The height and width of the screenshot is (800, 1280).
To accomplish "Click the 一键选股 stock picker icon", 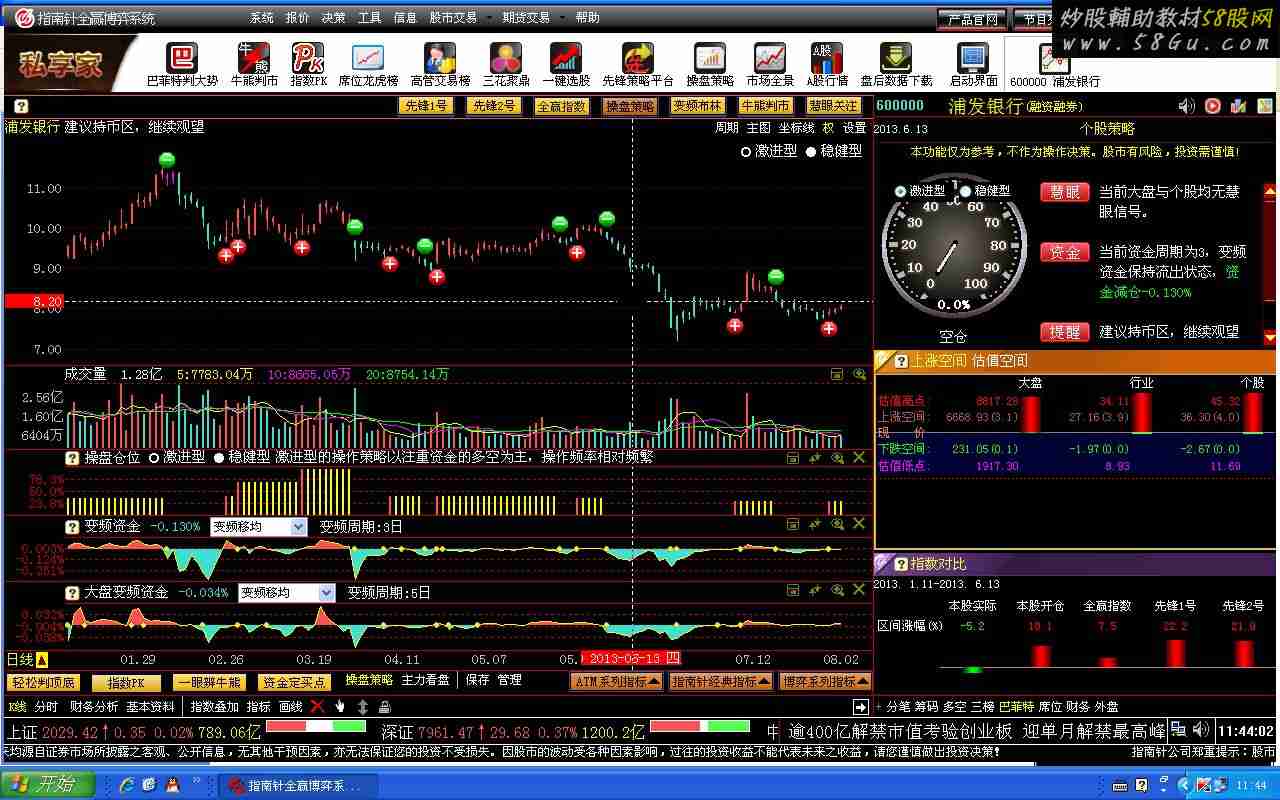I will (x=566, y=64).
